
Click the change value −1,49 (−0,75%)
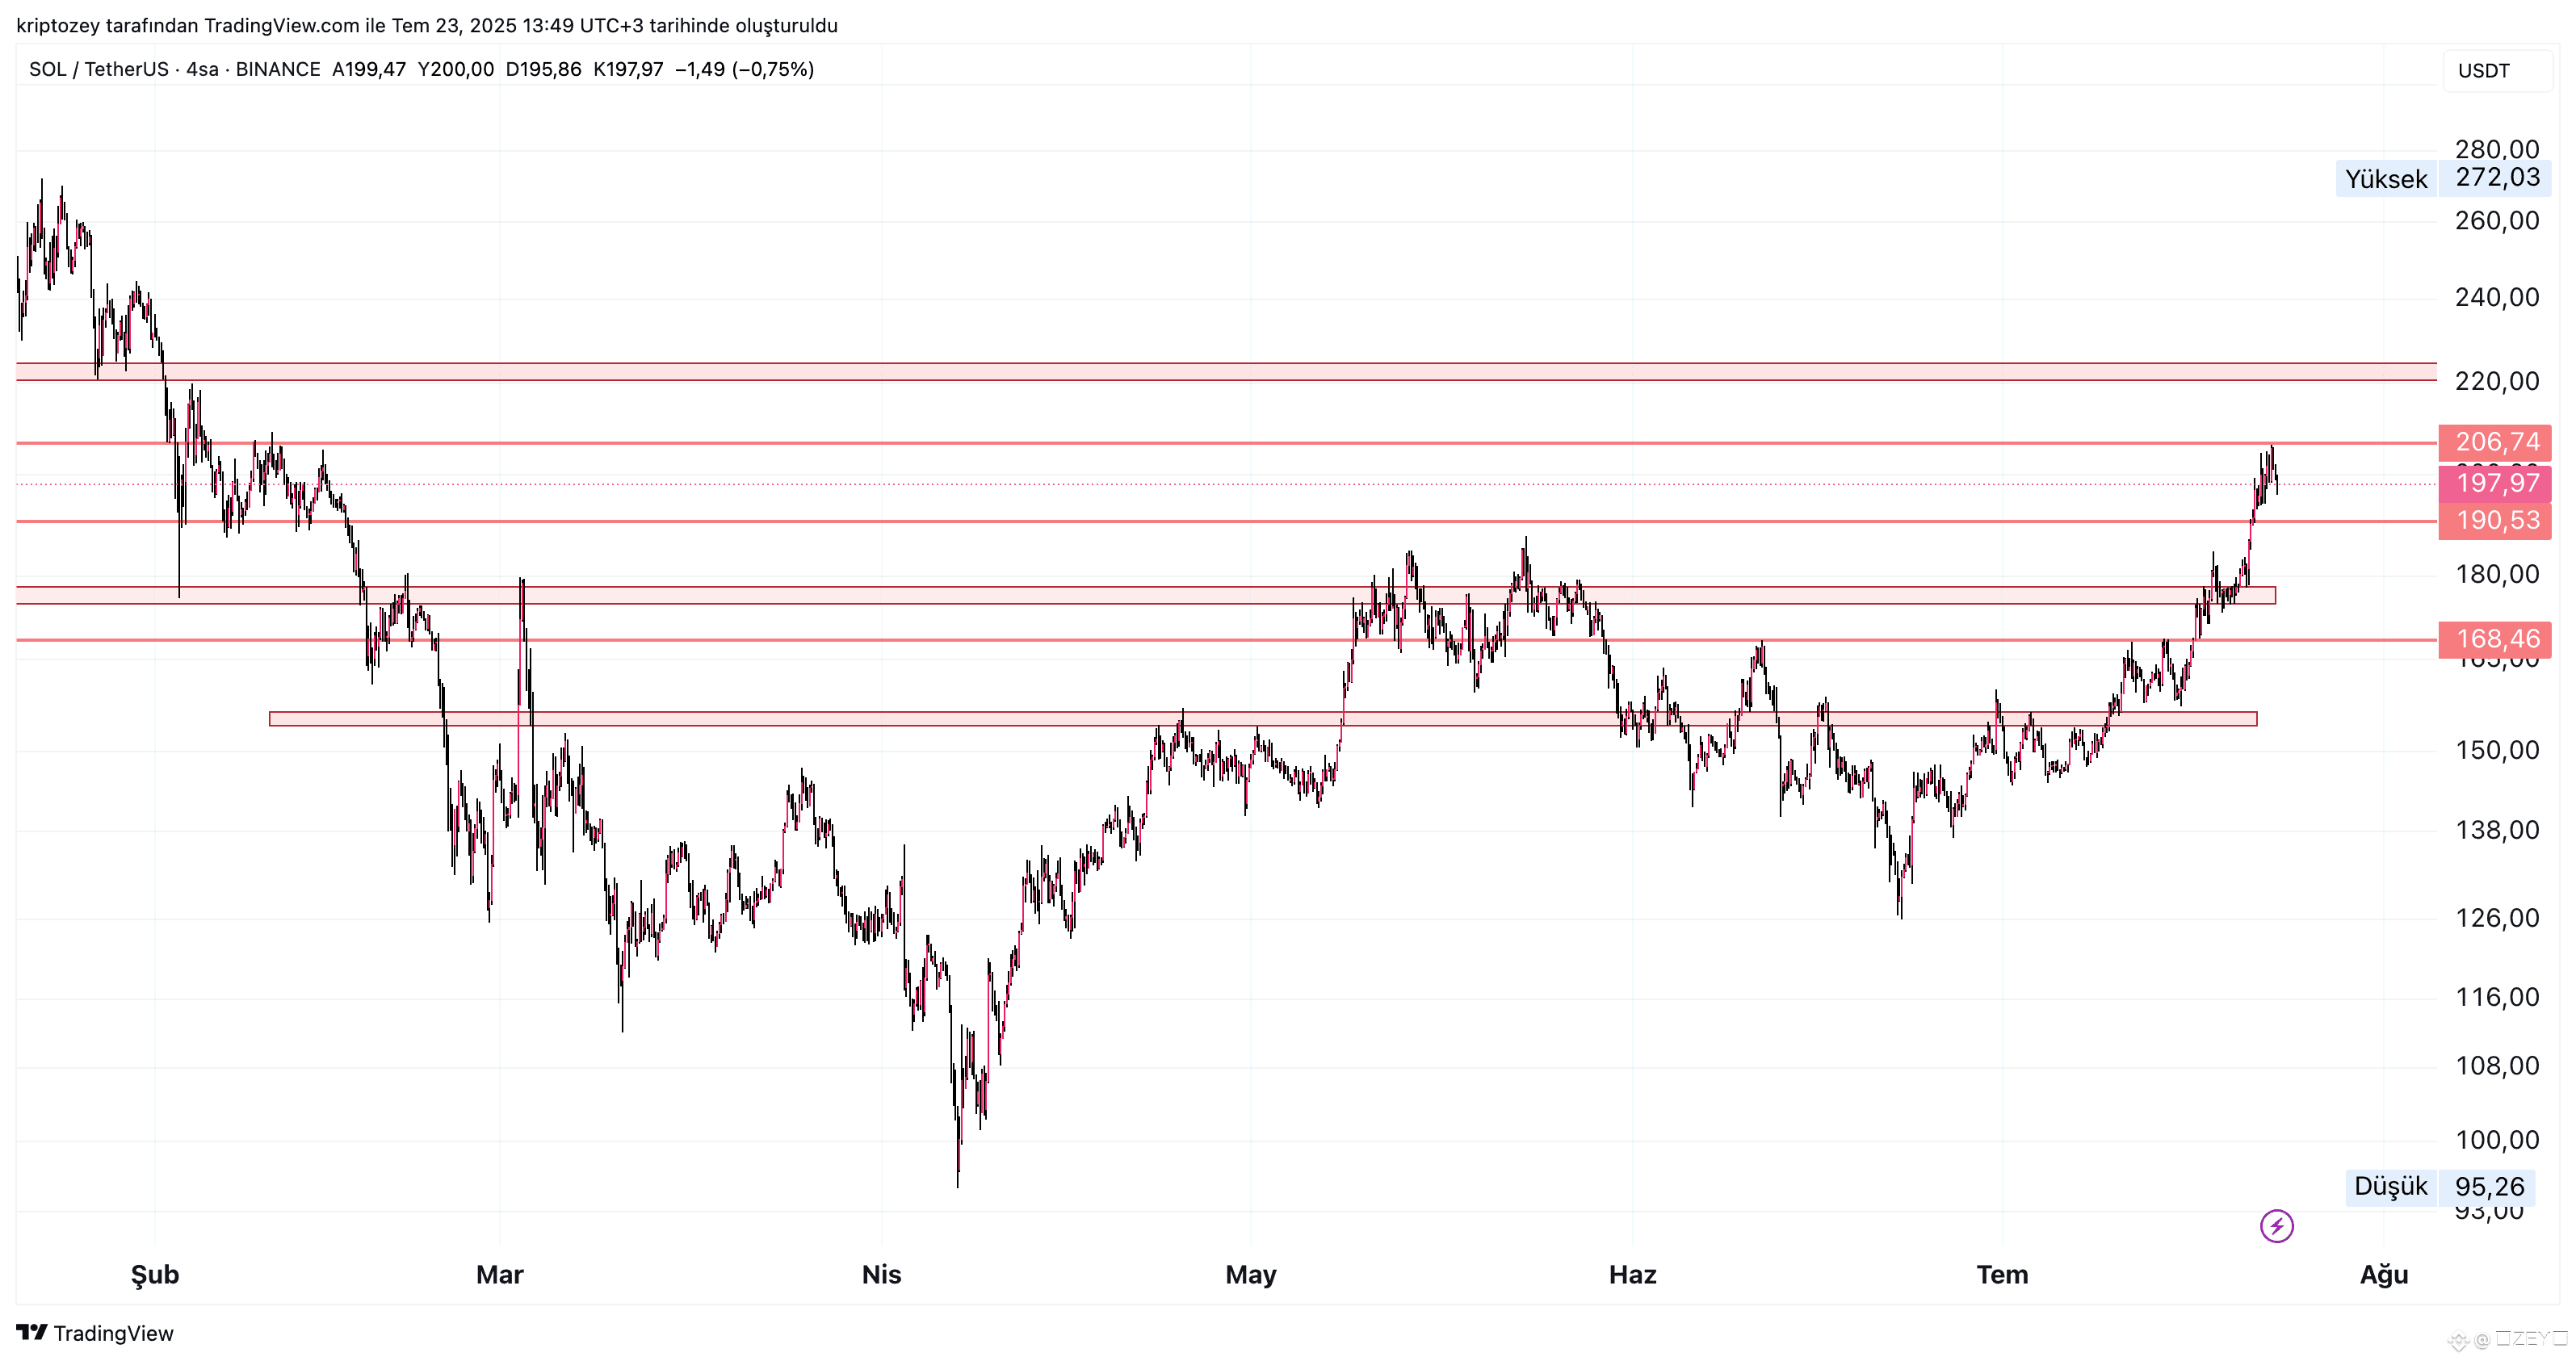pyautogui.click(x=744, y=69)
